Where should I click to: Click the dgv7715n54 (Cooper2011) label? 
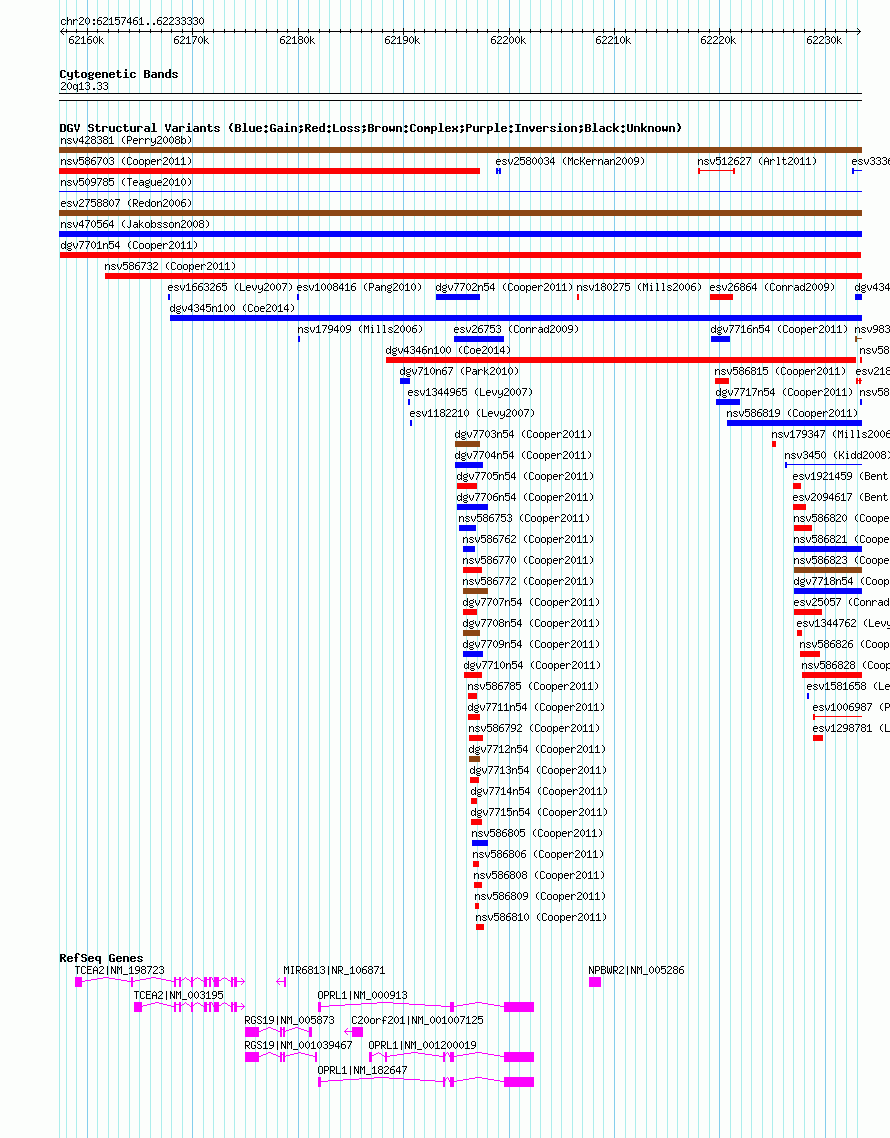[x=539, y=814]
